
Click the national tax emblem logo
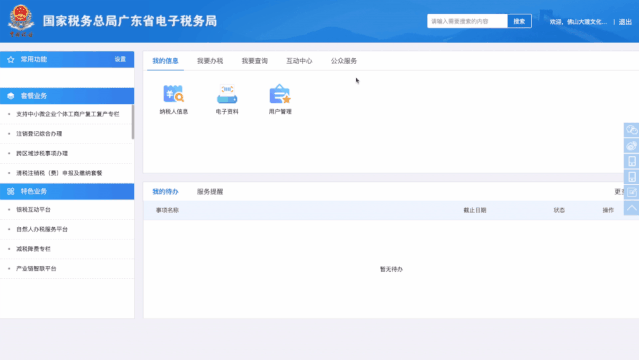(20, 21)
